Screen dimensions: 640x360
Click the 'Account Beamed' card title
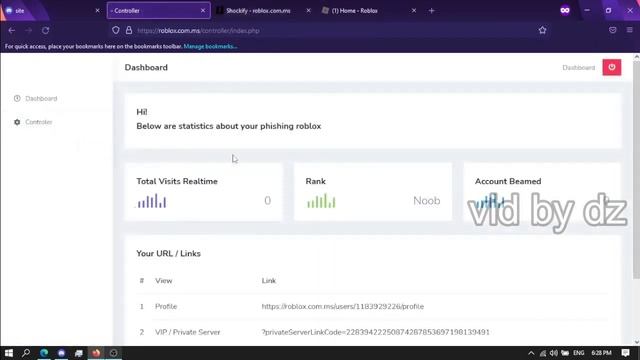[508, 181]
